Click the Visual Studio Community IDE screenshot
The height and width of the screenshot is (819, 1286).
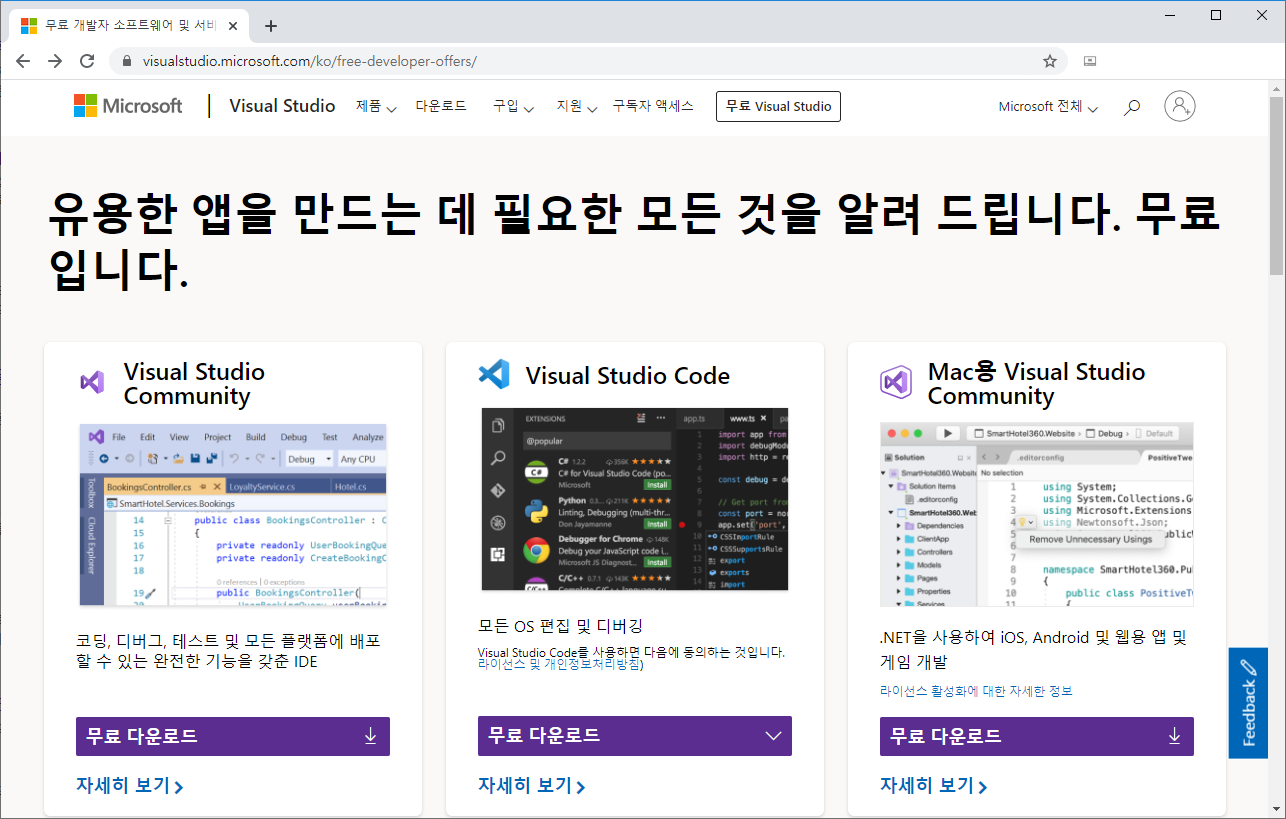click(x=233, y=514)
